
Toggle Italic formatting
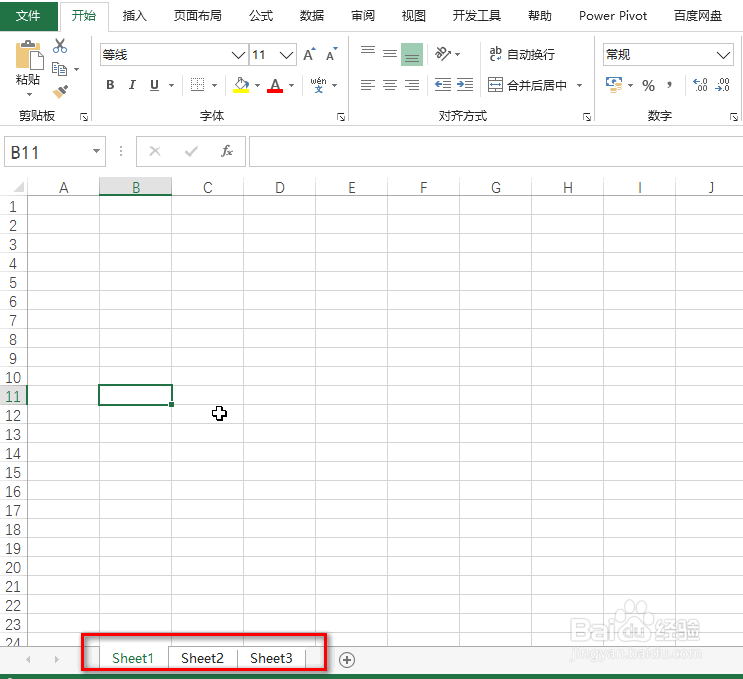(132, 85)
